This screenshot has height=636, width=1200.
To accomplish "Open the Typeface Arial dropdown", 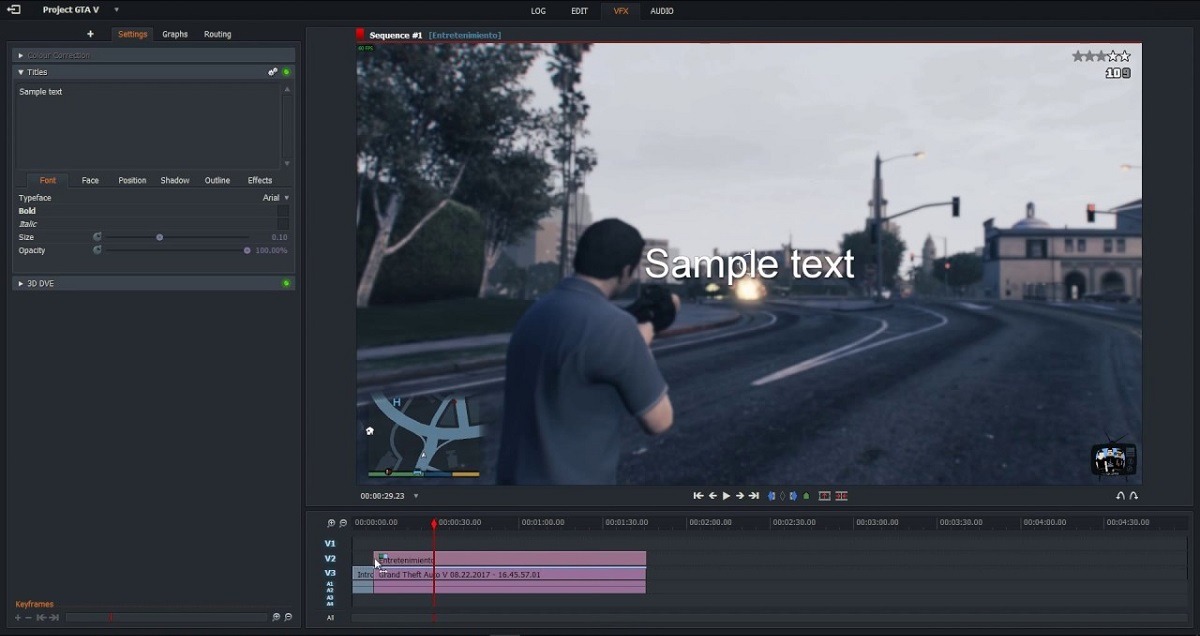I will (276, 198).
